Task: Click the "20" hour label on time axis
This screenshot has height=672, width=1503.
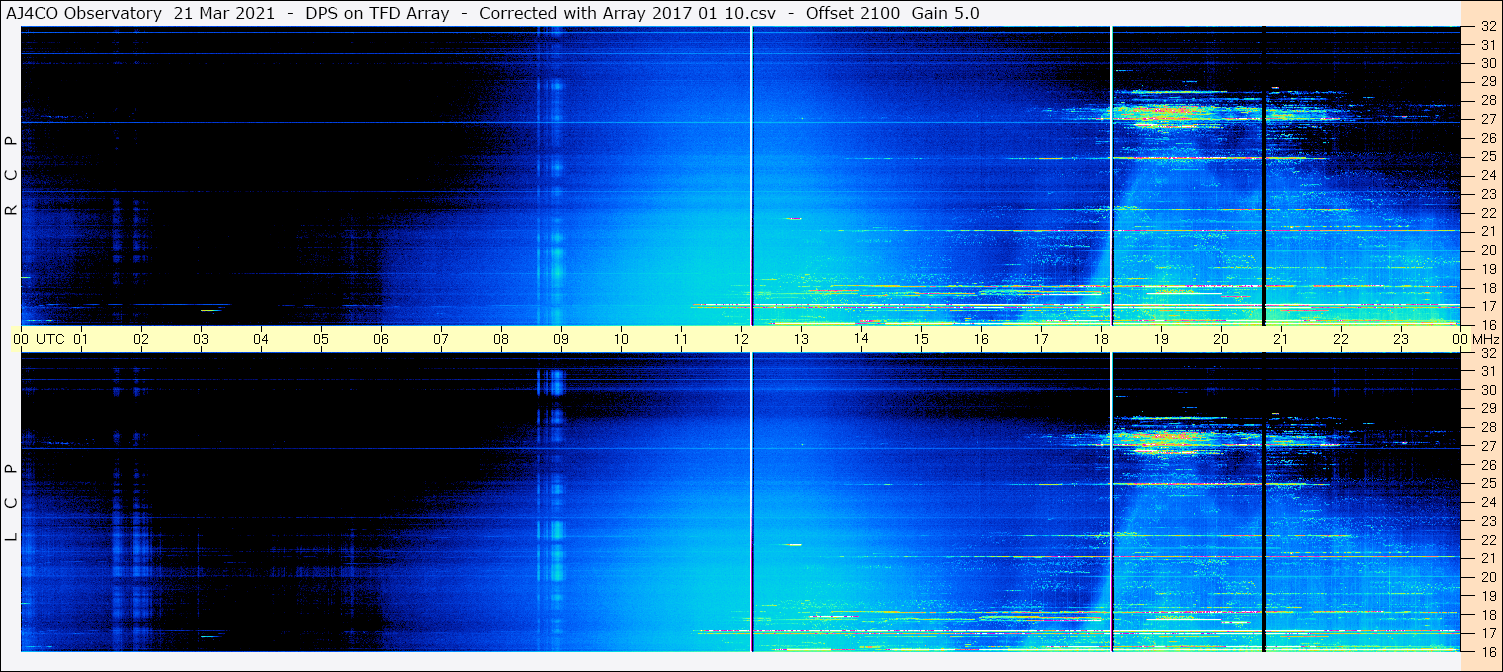Action: point(1221,339)
